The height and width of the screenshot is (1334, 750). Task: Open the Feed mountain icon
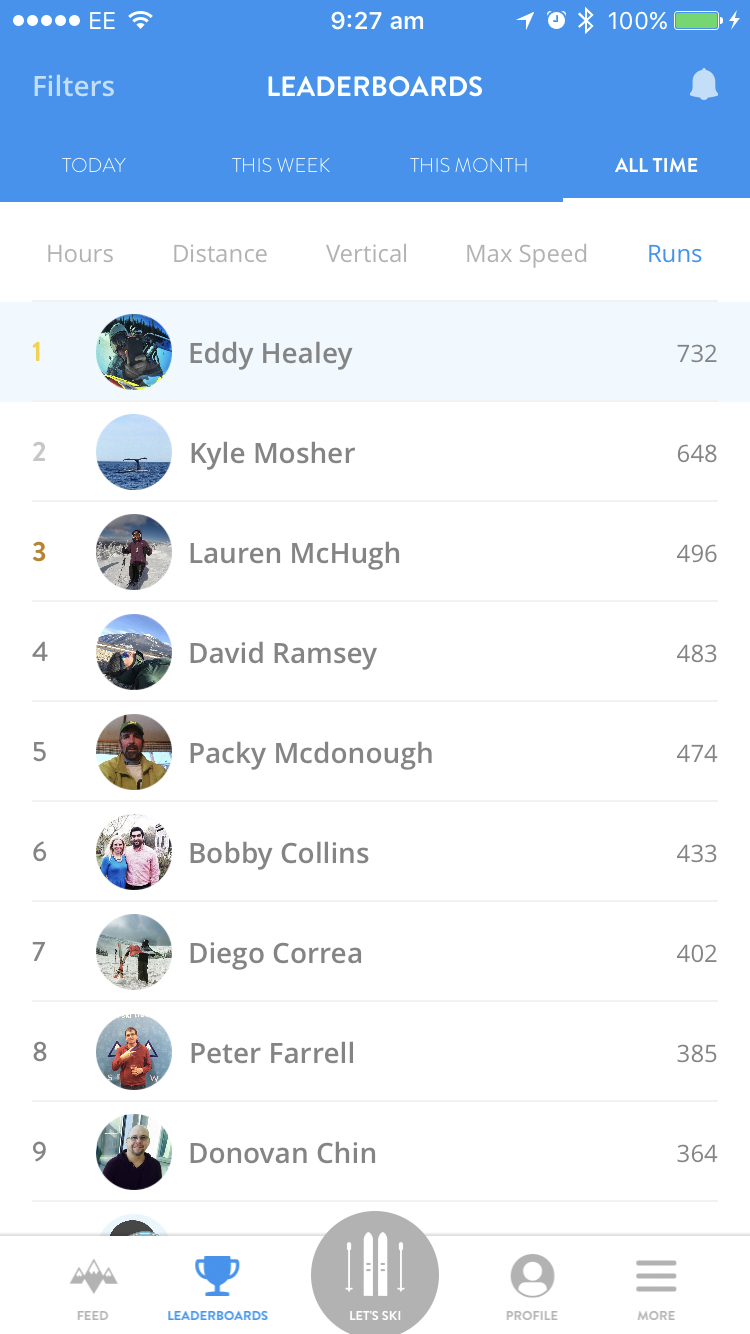pos(93,1277)
